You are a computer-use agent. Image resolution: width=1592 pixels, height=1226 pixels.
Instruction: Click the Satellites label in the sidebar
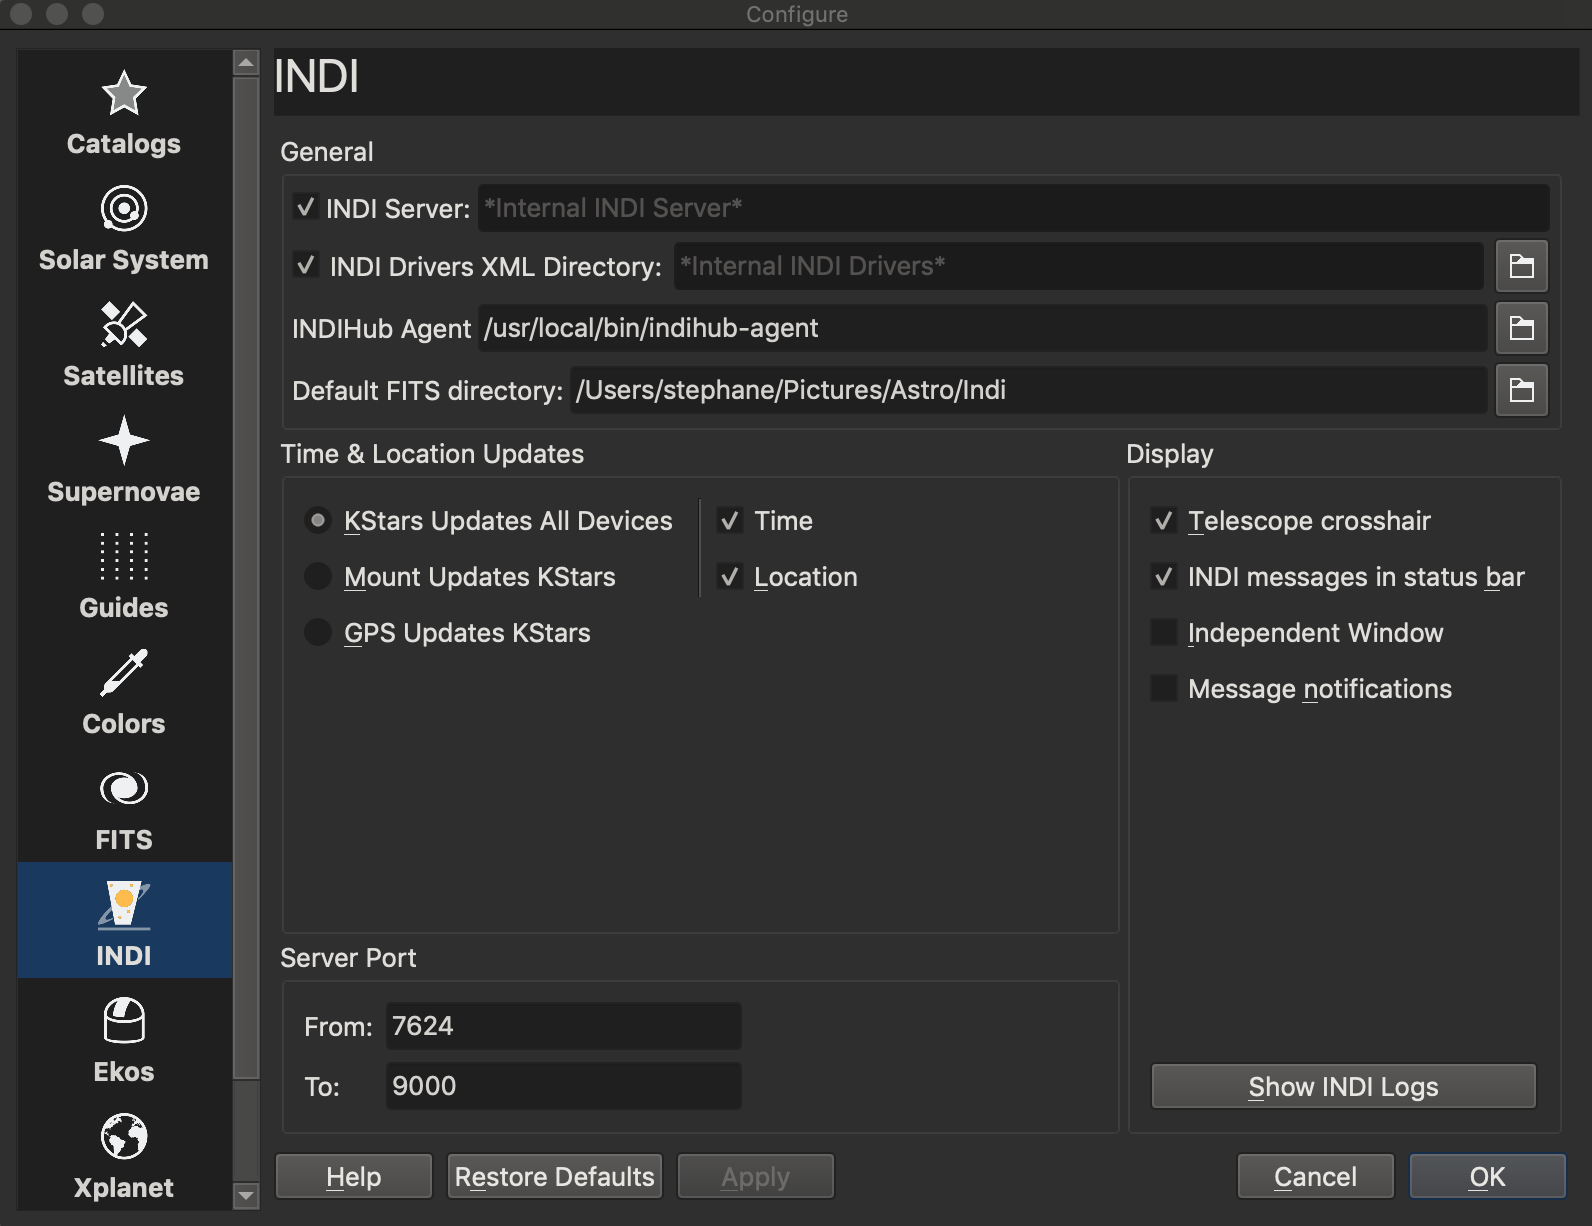tap(124, 376)
